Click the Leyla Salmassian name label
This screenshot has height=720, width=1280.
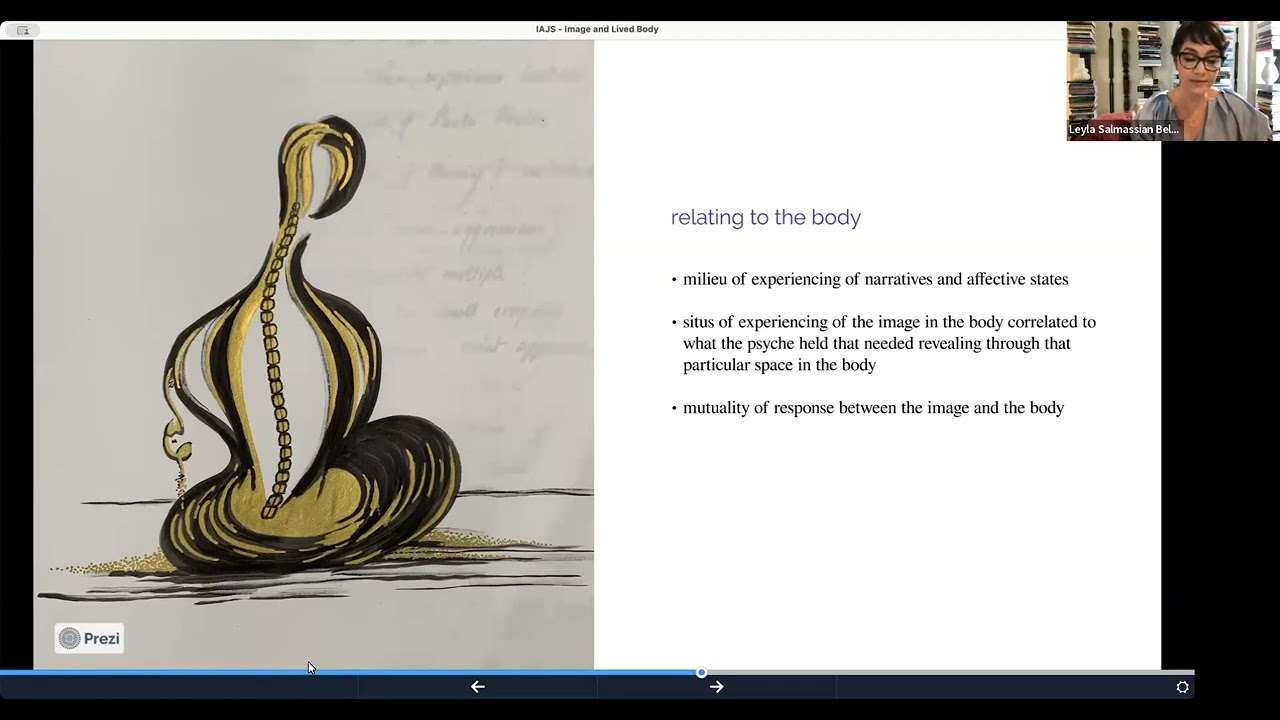click(x=1124, y=129)
